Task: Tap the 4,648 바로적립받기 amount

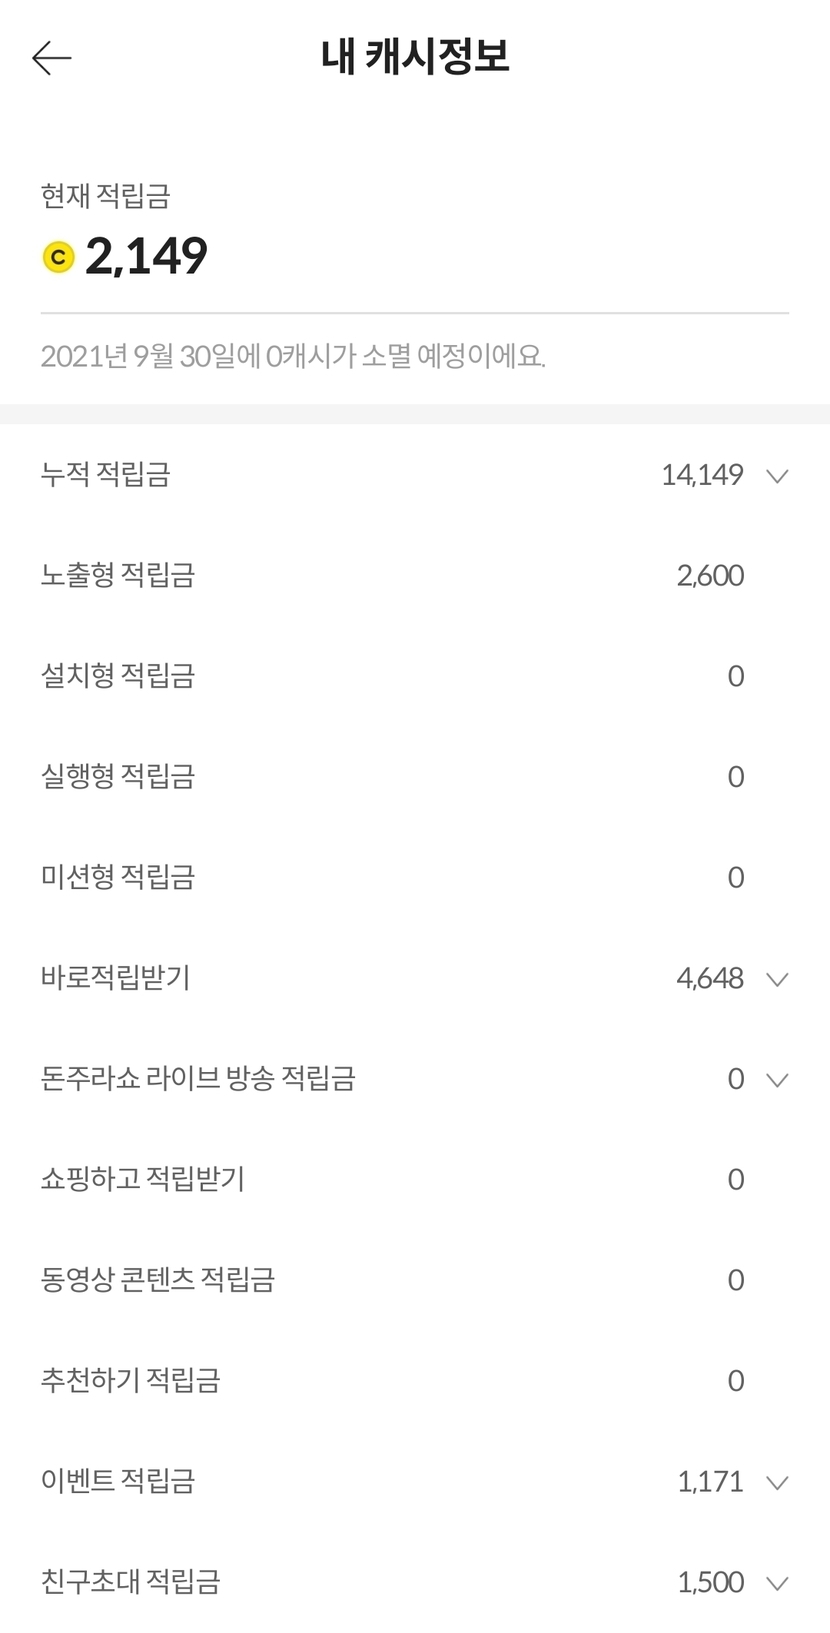Action: tap(709, 978)
